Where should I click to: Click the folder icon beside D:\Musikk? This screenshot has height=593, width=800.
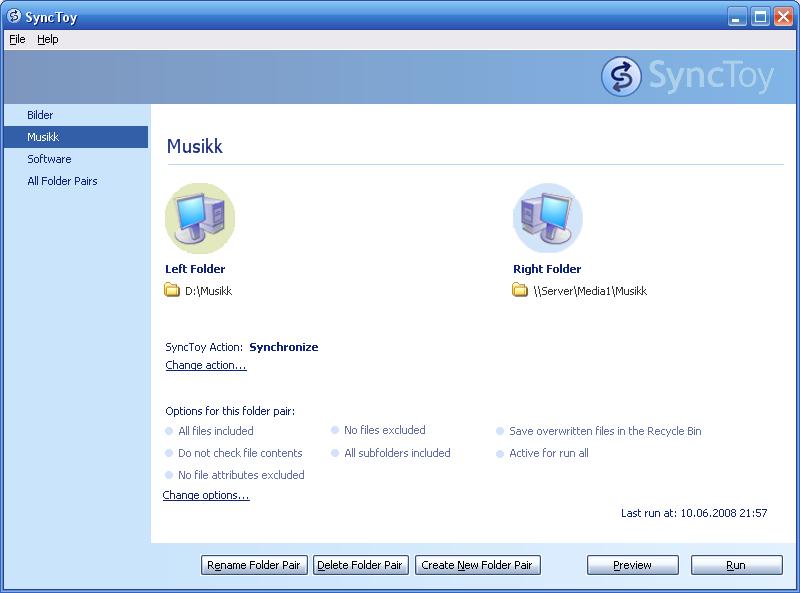[172, 290]
